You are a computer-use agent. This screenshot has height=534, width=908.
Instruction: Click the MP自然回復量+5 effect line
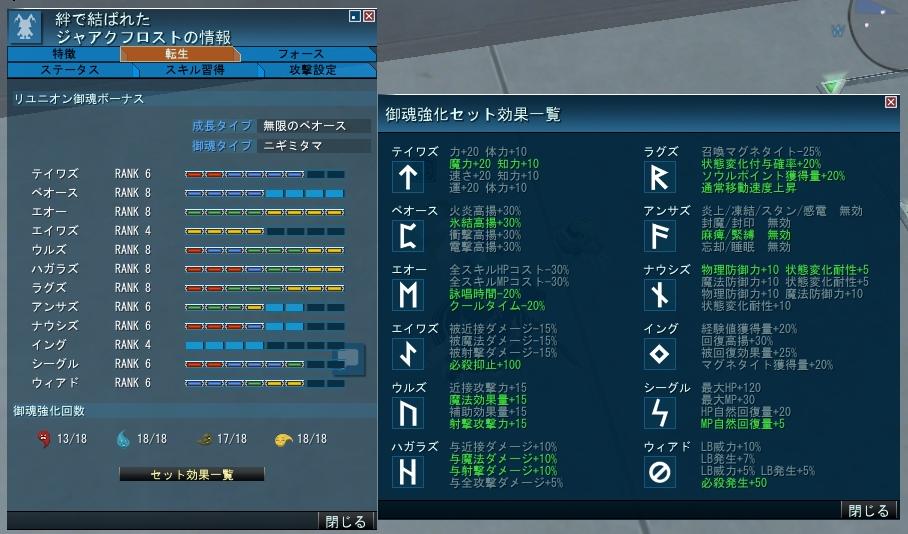point(743,424)
